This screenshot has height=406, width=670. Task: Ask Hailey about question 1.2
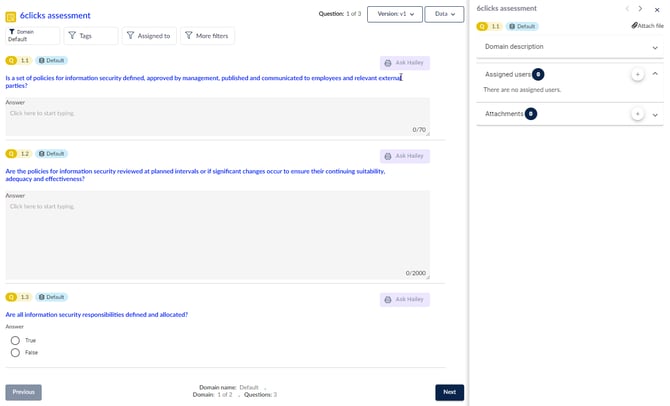coord(404,156)
